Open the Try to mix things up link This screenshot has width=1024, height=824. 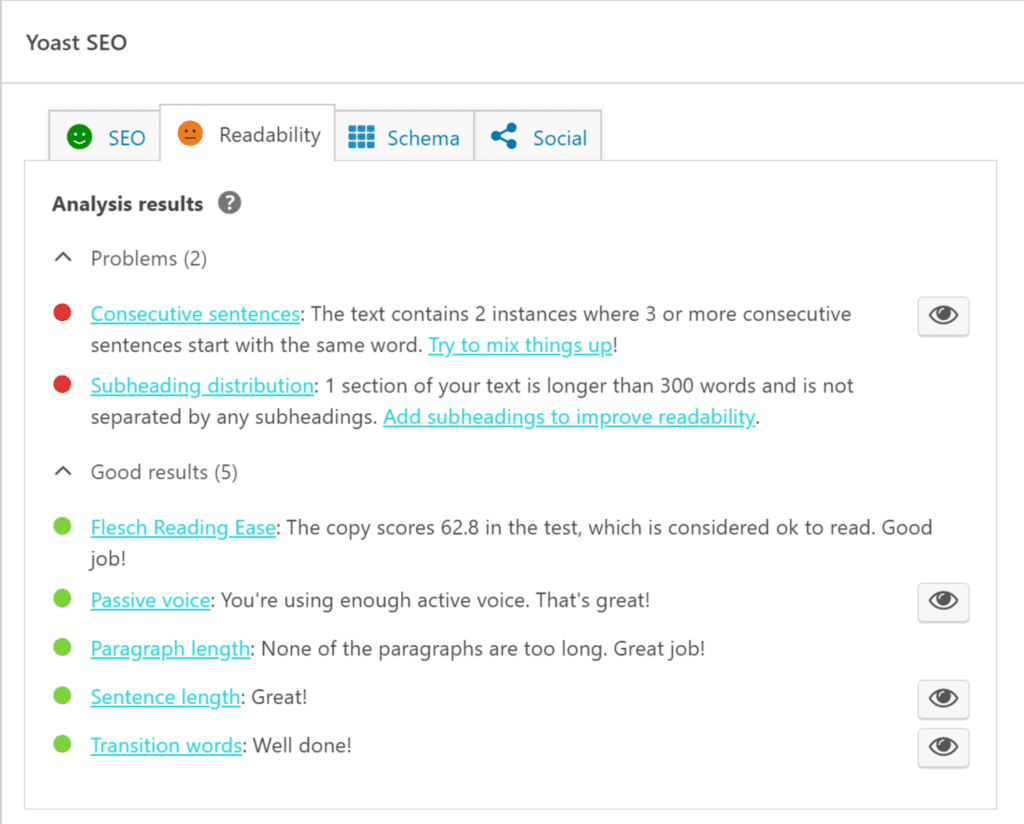click(x=520, y=344)
